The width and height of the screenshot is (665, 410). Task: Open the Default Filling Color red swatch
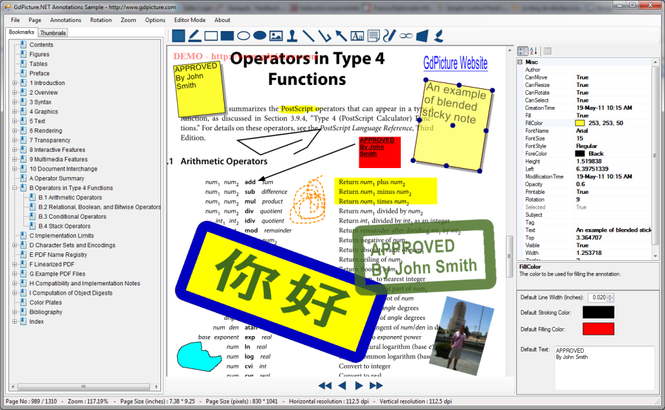598,329
